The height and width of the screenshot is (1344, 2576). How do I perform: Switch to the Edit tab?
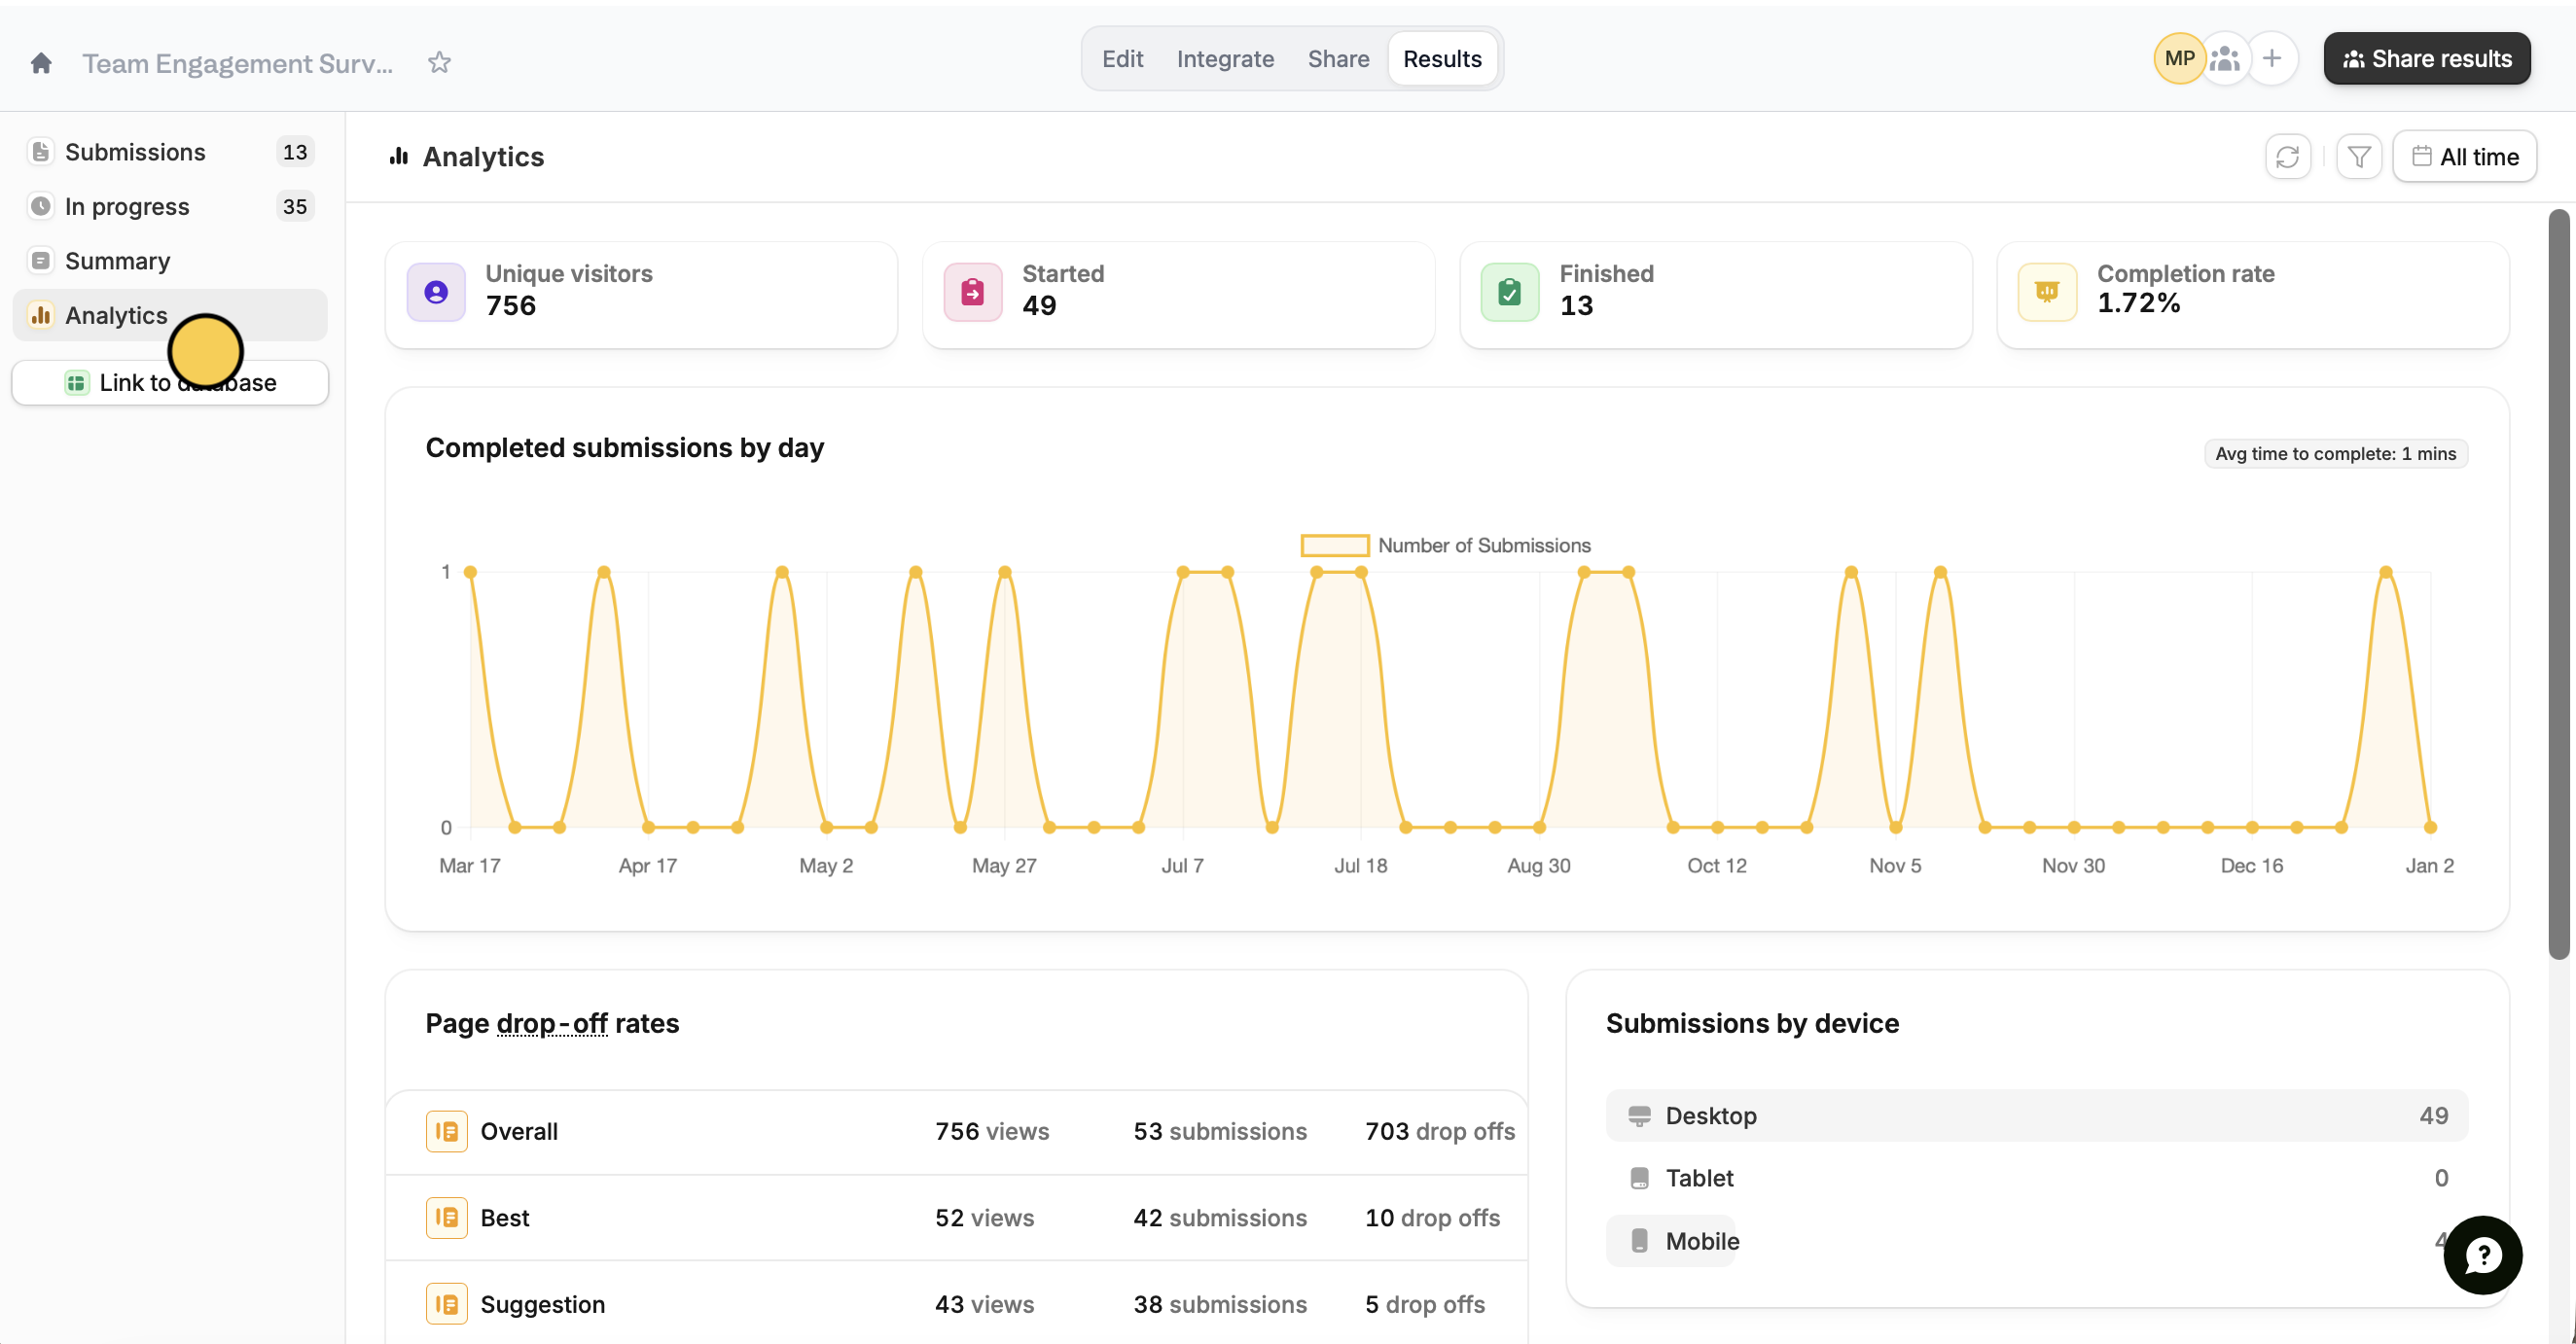(1122, 59)
